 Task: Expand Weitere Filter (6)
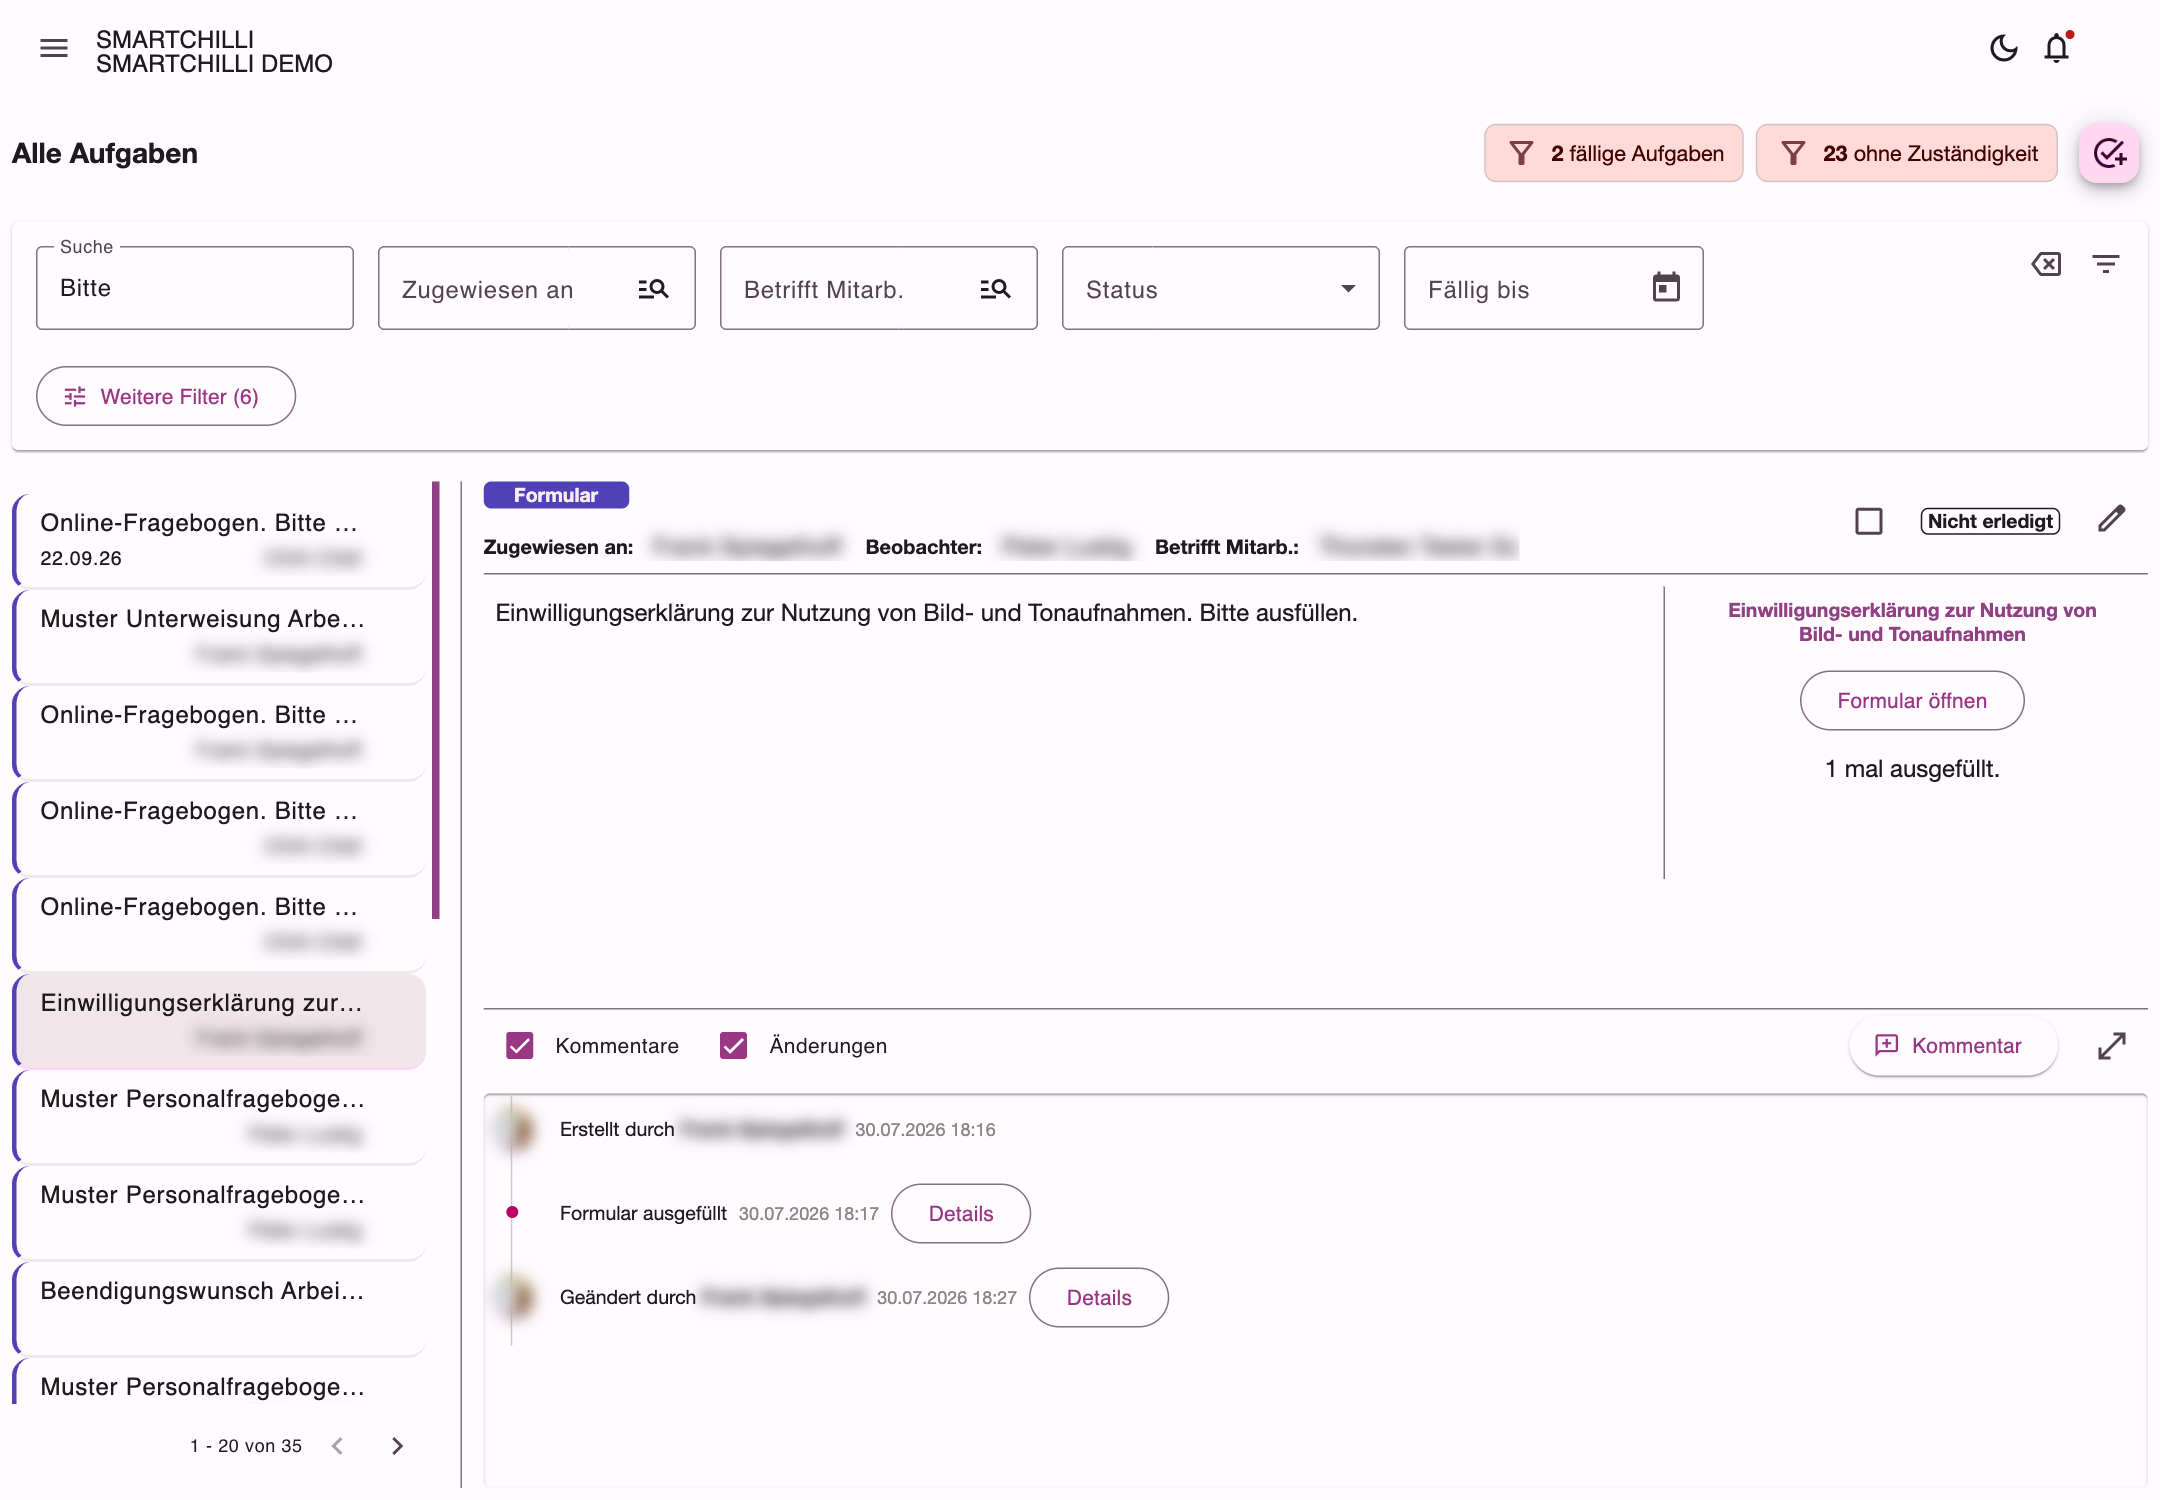click(x=166, y=396)
